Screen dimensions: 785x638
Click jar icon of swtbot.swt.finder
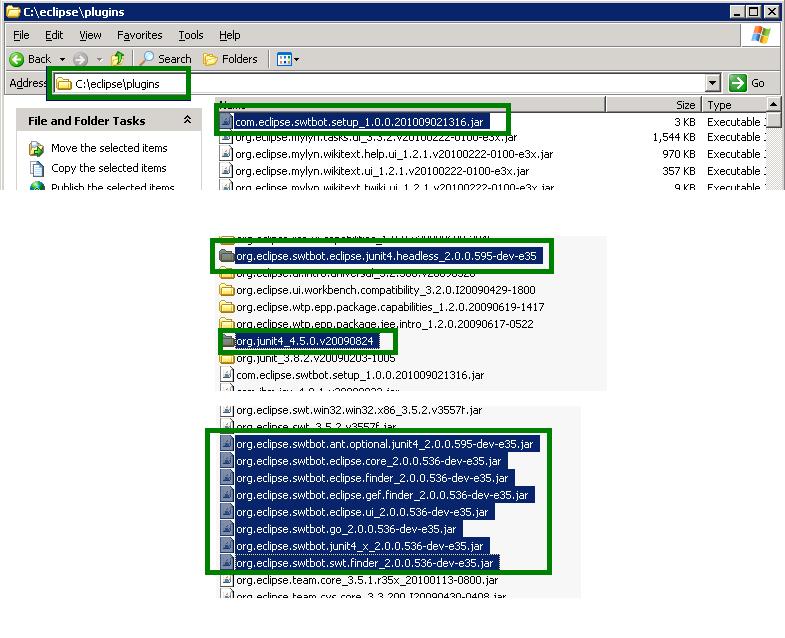click(227, 563)
